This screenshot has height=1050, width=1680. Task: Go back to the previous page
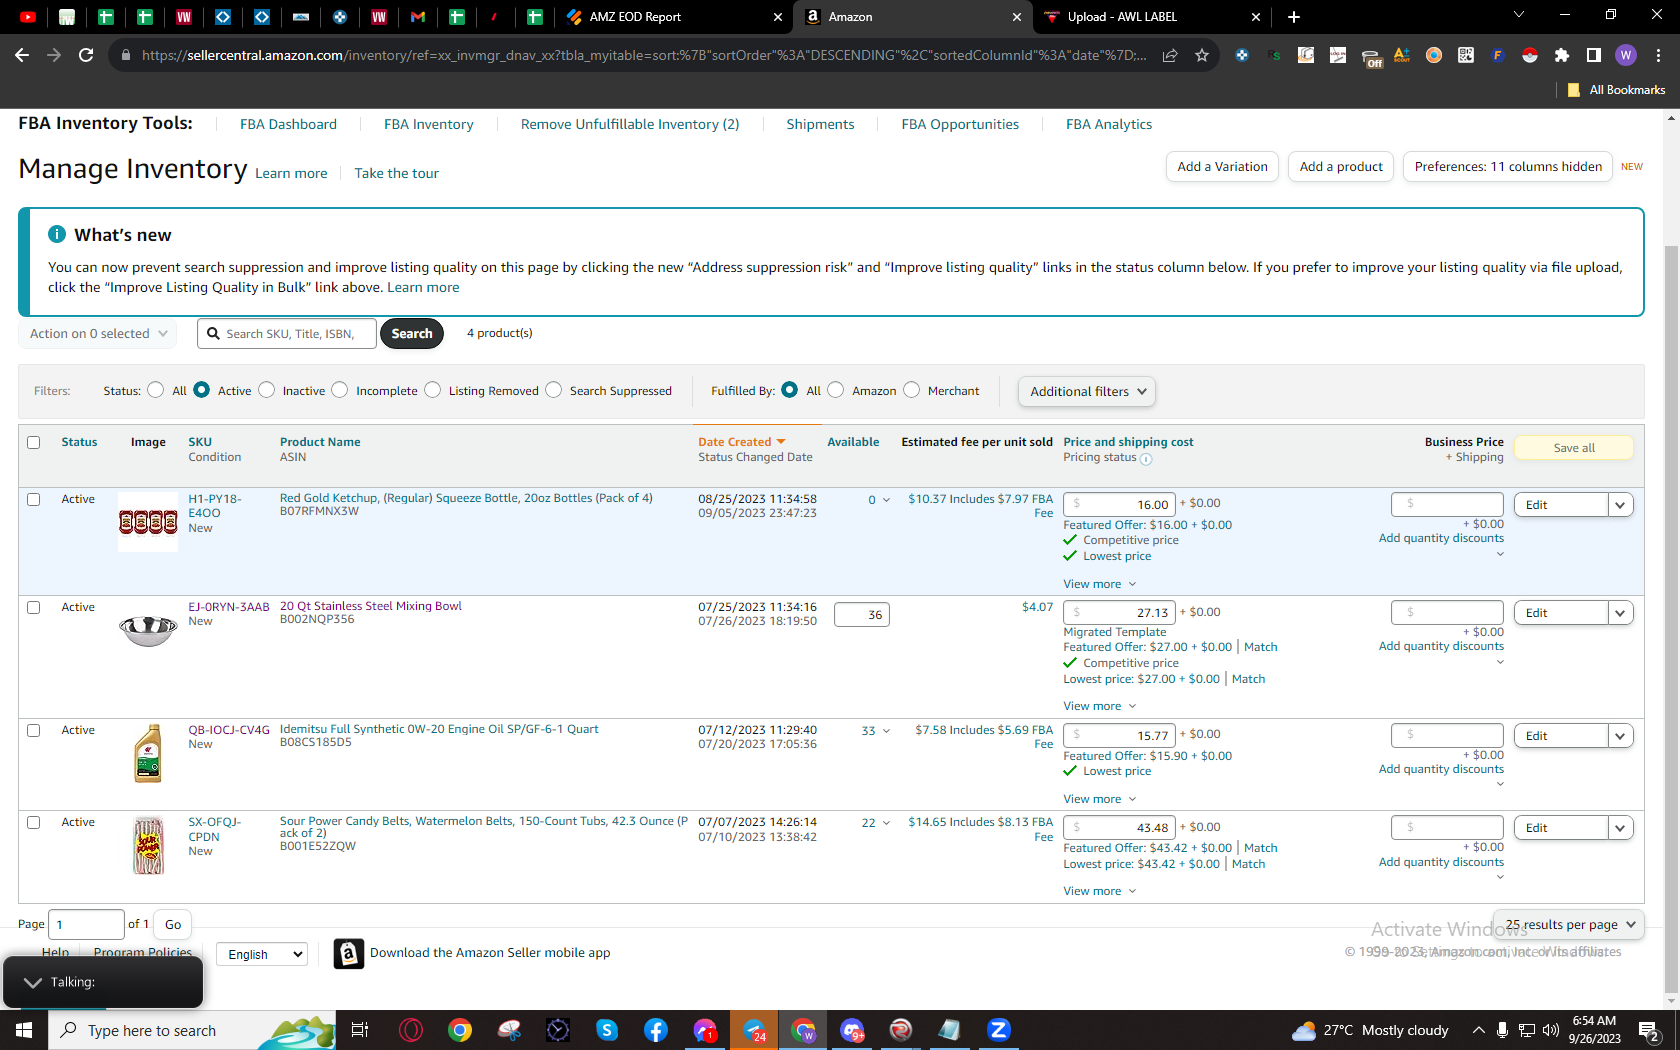click(x=22, y=55)
